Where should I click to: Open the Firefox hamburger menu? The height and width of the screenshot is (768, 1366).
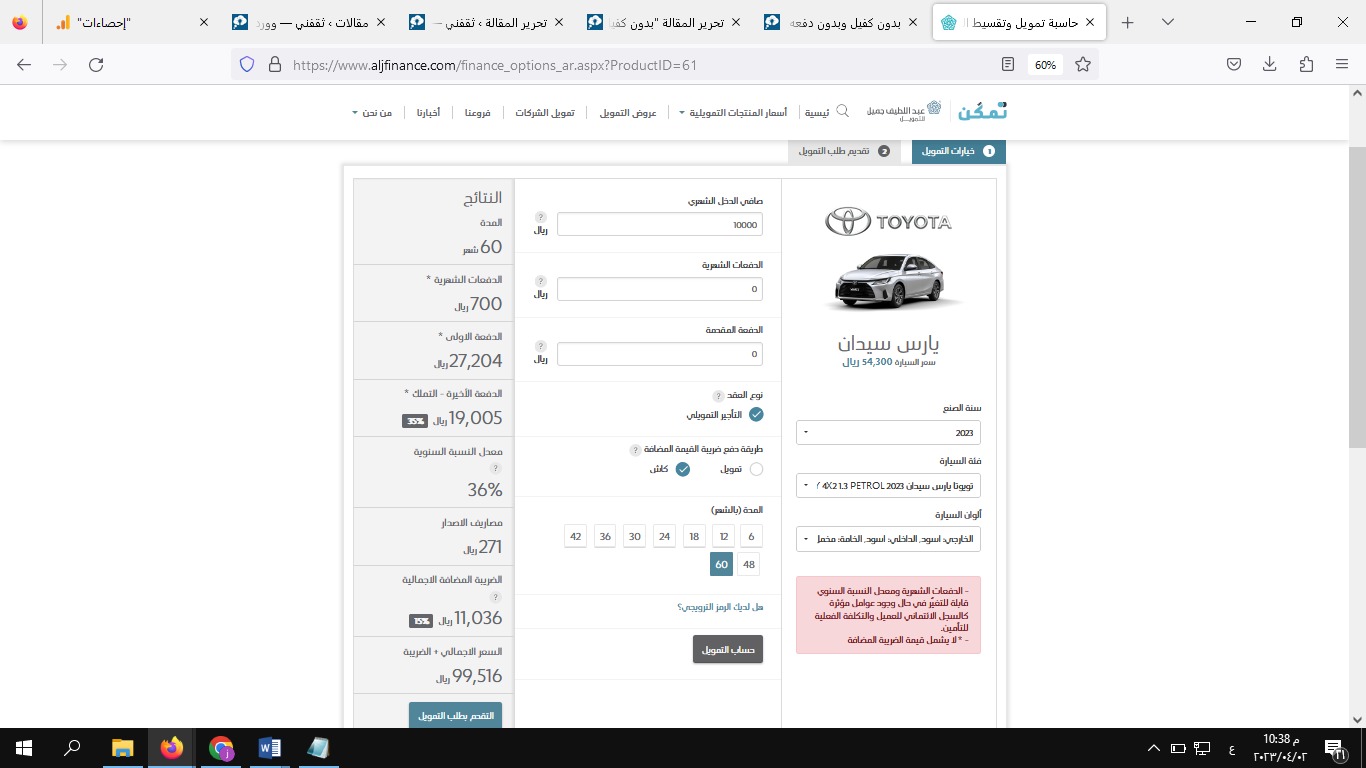tap(1342, 64)
